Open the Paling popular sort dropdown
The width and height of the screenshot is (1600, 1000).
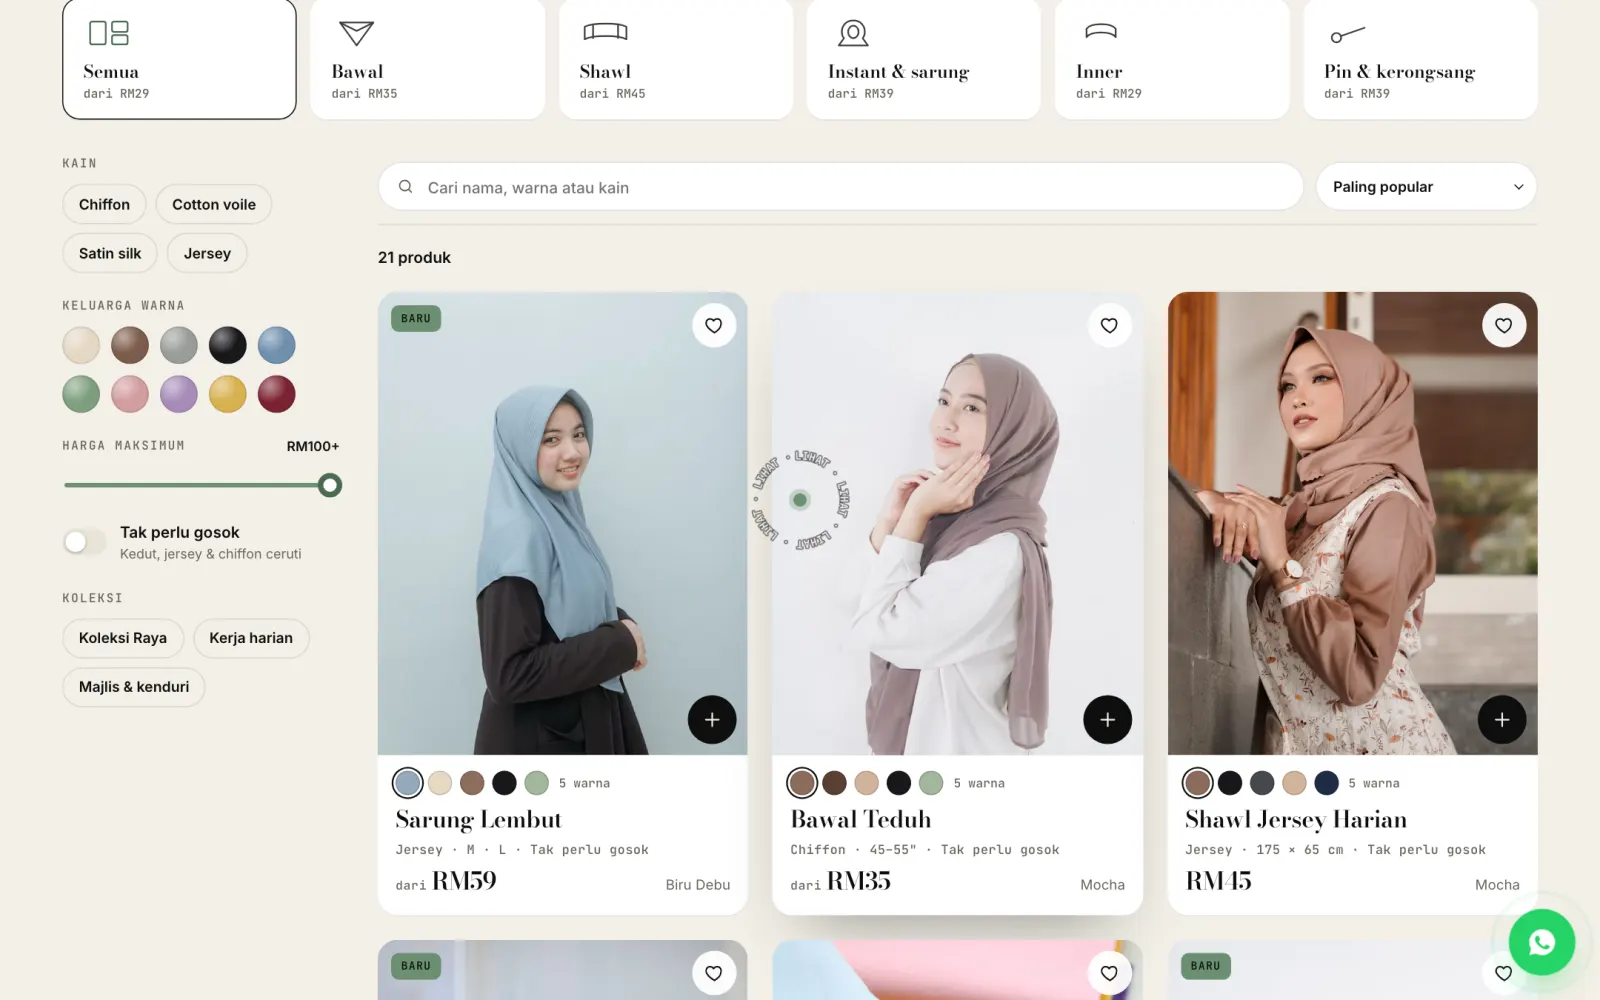click(1427, 187)
